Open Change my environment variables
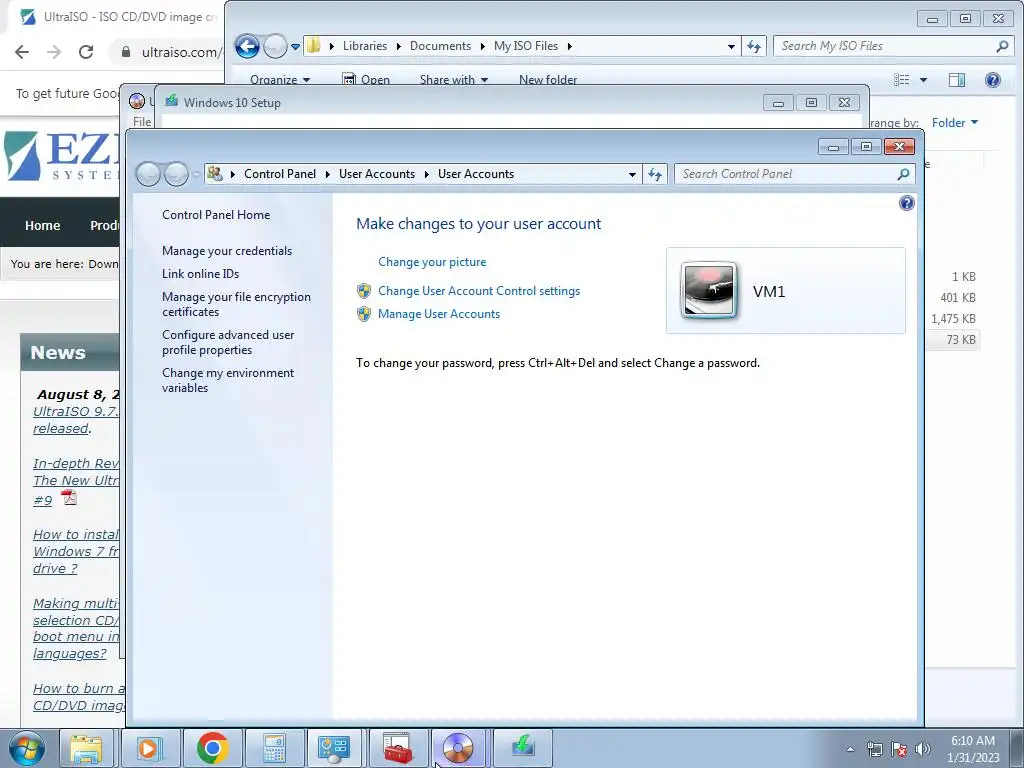The image size is (1024, 768). pos(228,380)
